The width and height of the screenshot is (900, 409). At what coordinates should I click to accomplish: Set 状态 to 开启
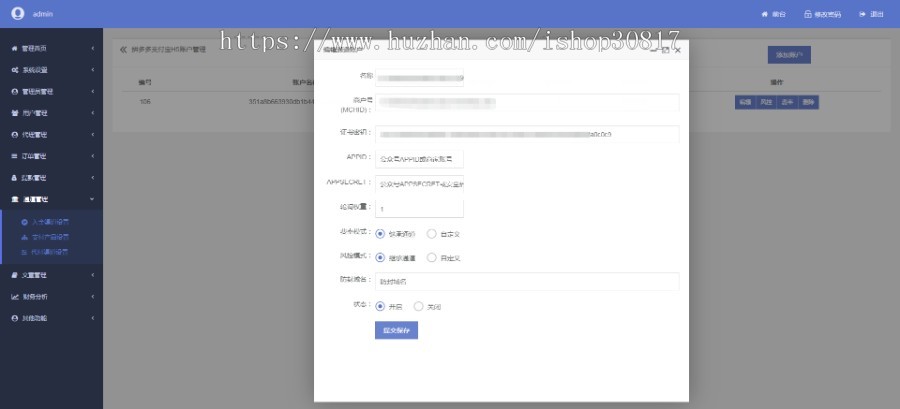[380, 306]
